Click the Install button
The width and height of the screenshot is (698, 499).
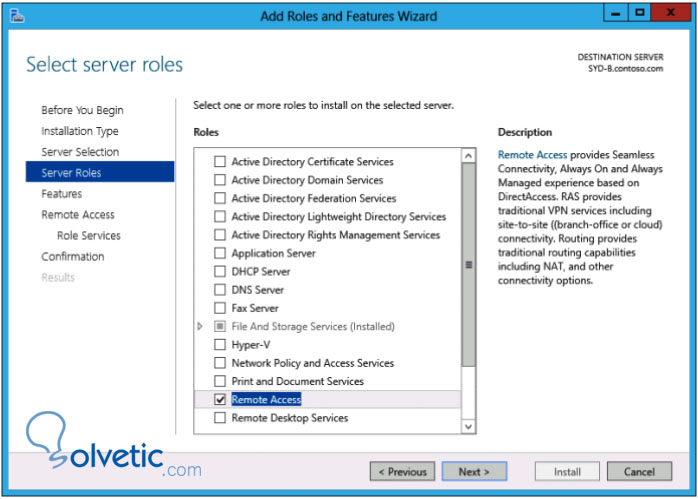(567, 471)
